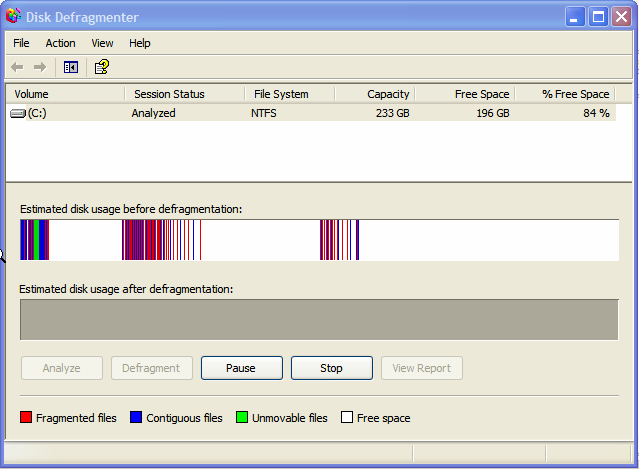The width and height of the screenshot is (639, 469).
Task: Click the Analyzed session status cell
Action: [153, 113]
